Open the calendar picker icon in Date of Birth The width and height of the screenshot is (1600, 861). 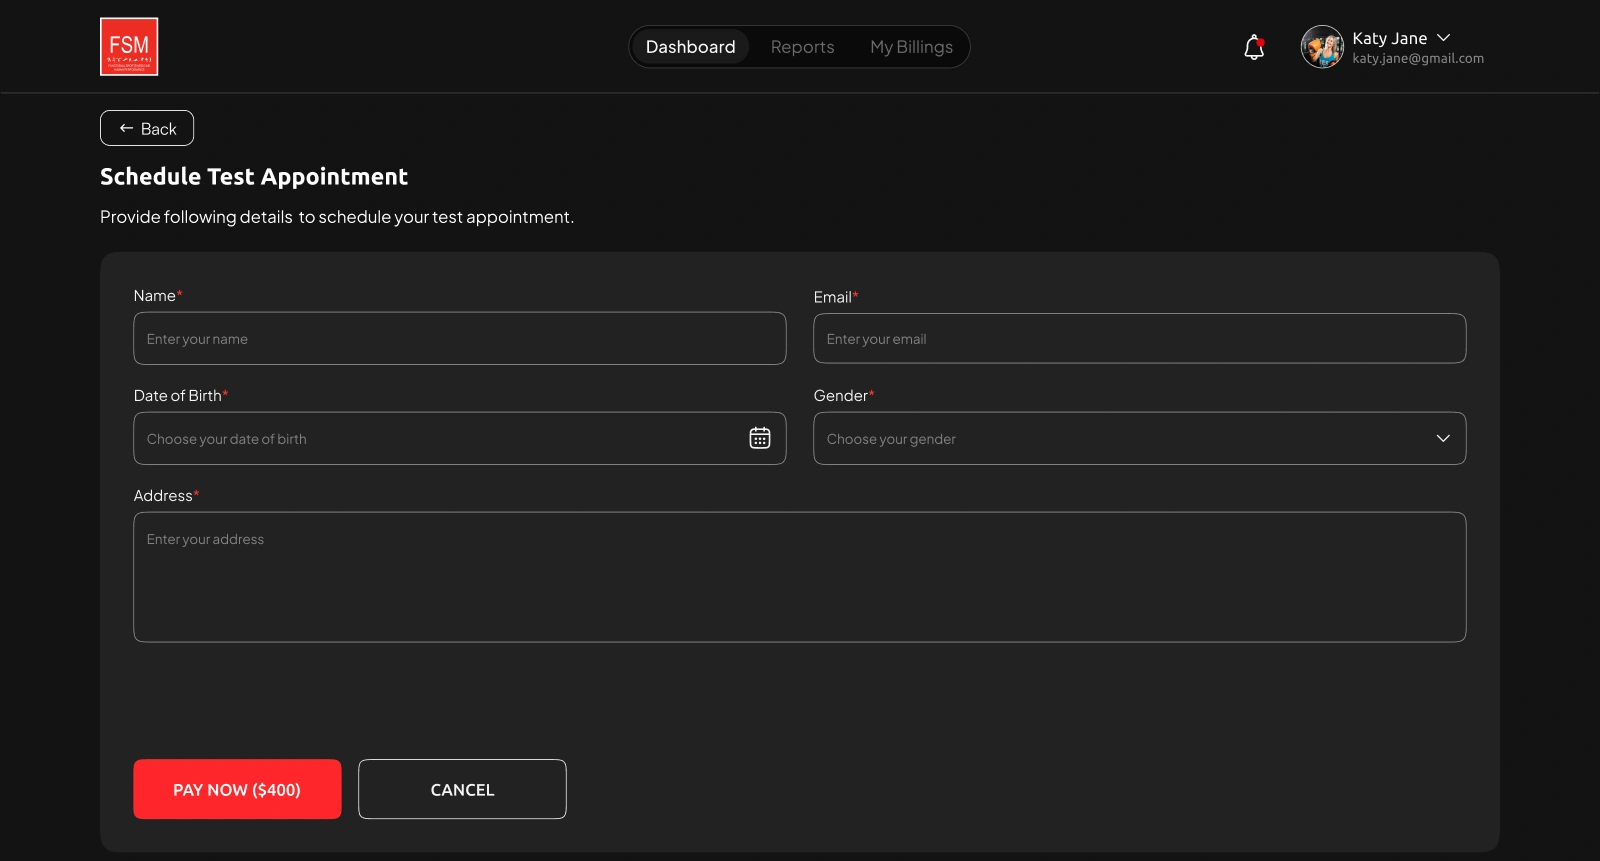(x=760, y=438)
